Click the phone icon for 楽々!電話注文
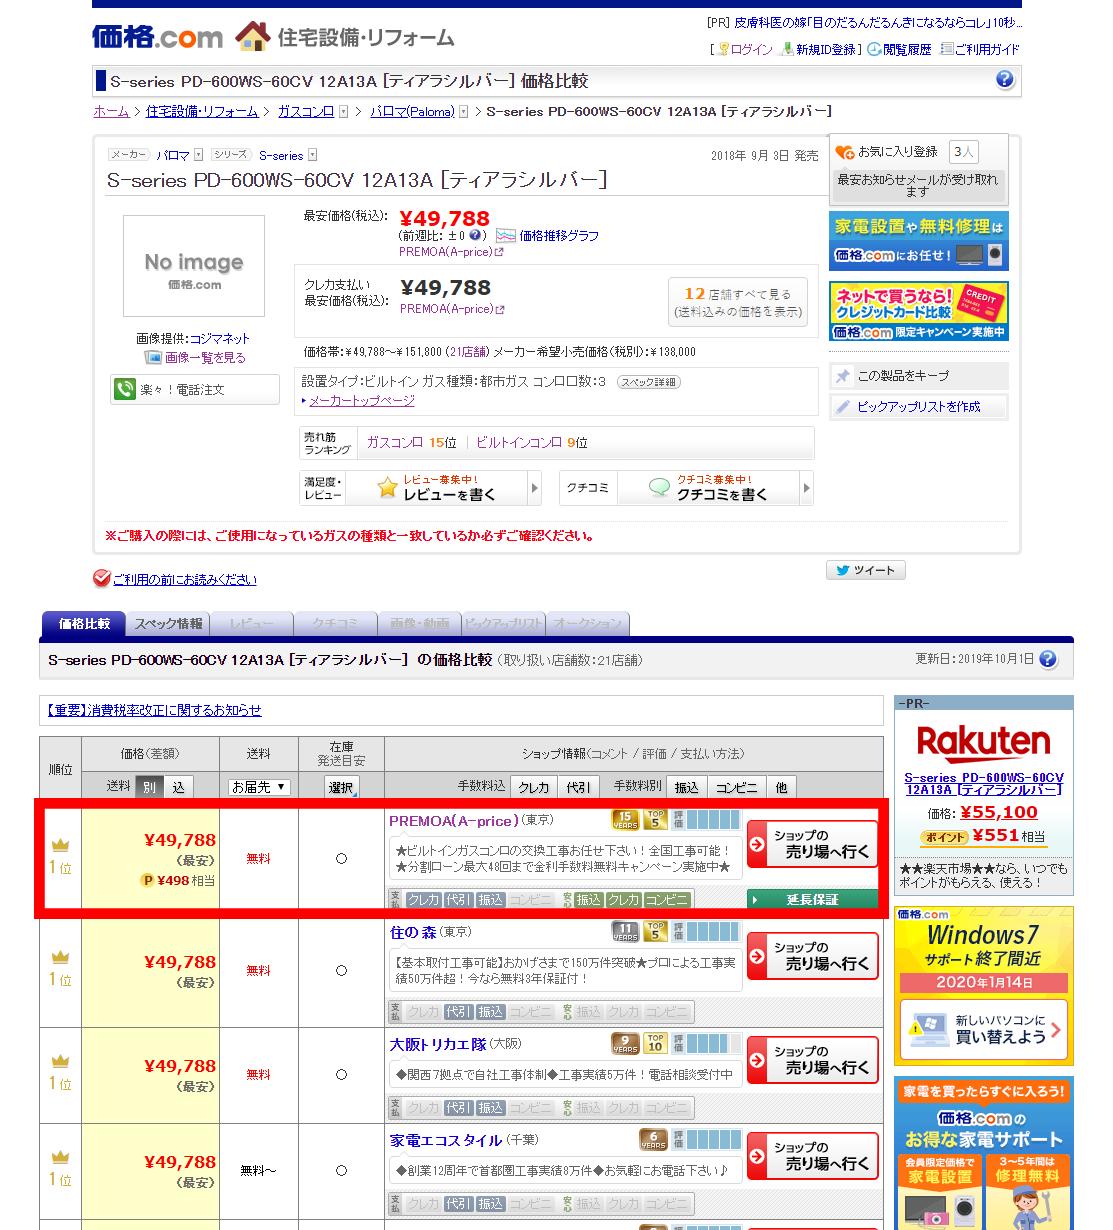 (x=125, y=389)
